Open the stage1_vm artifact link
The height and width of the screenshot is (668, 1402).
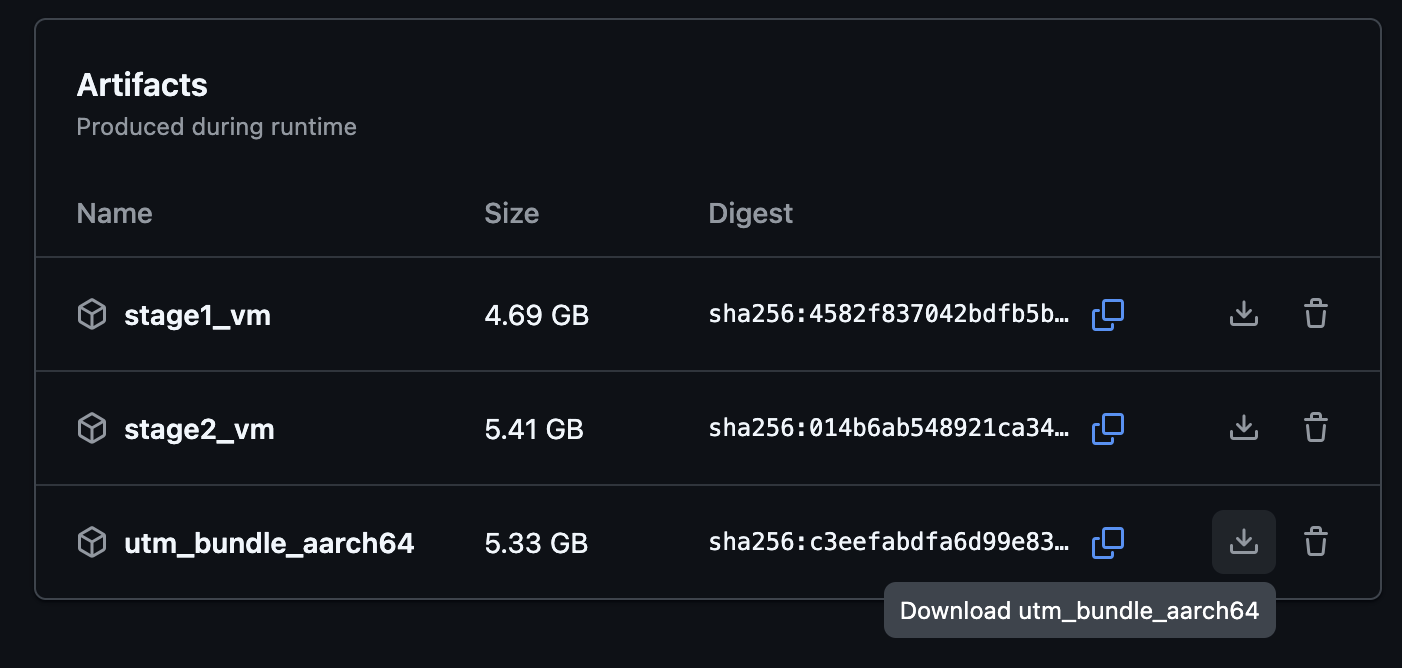pyautogui.click(x=197, y=316)
